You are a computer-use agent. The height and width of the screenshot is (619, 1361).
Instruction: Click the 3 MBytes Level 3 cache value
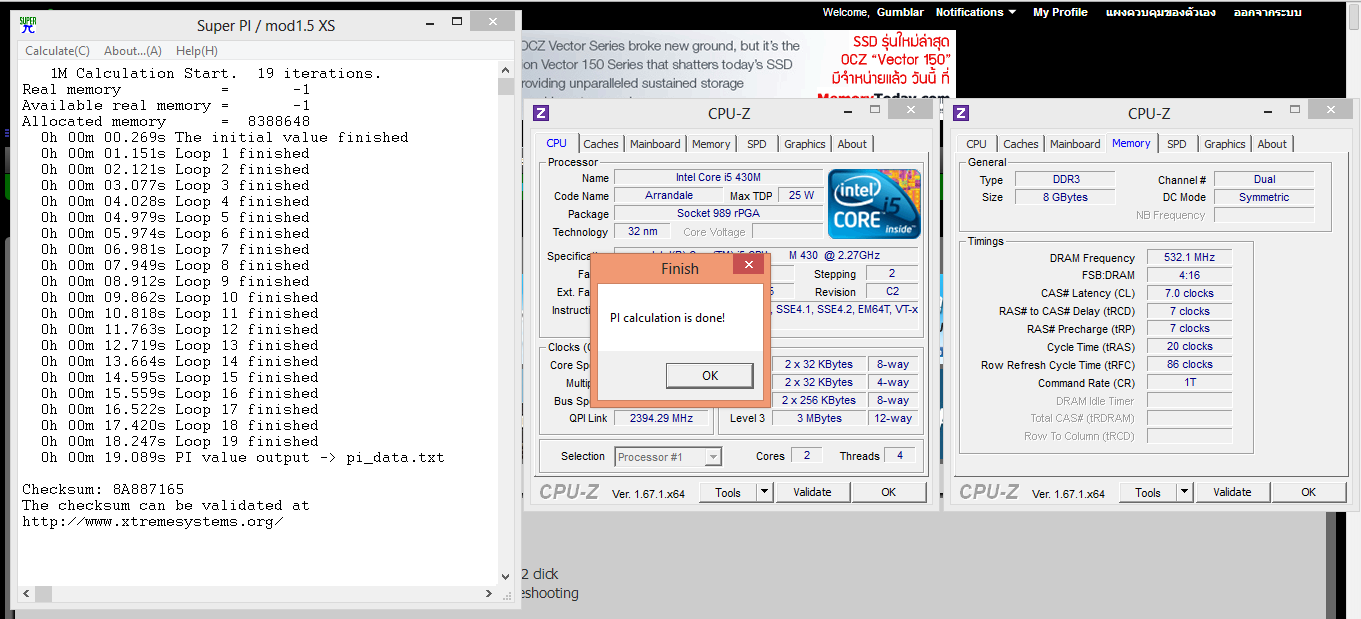pyautogui.click(x=819, y=418)
